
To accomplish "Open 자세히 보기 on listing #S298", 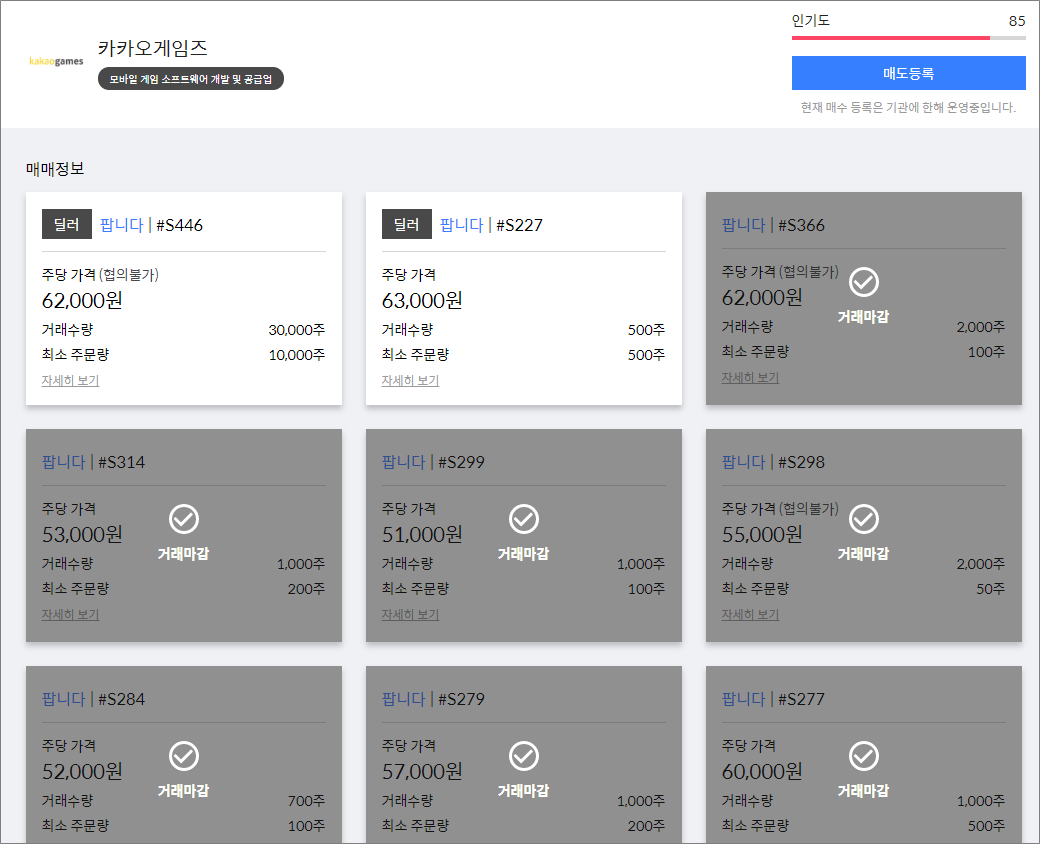I will tap(750, 615).
